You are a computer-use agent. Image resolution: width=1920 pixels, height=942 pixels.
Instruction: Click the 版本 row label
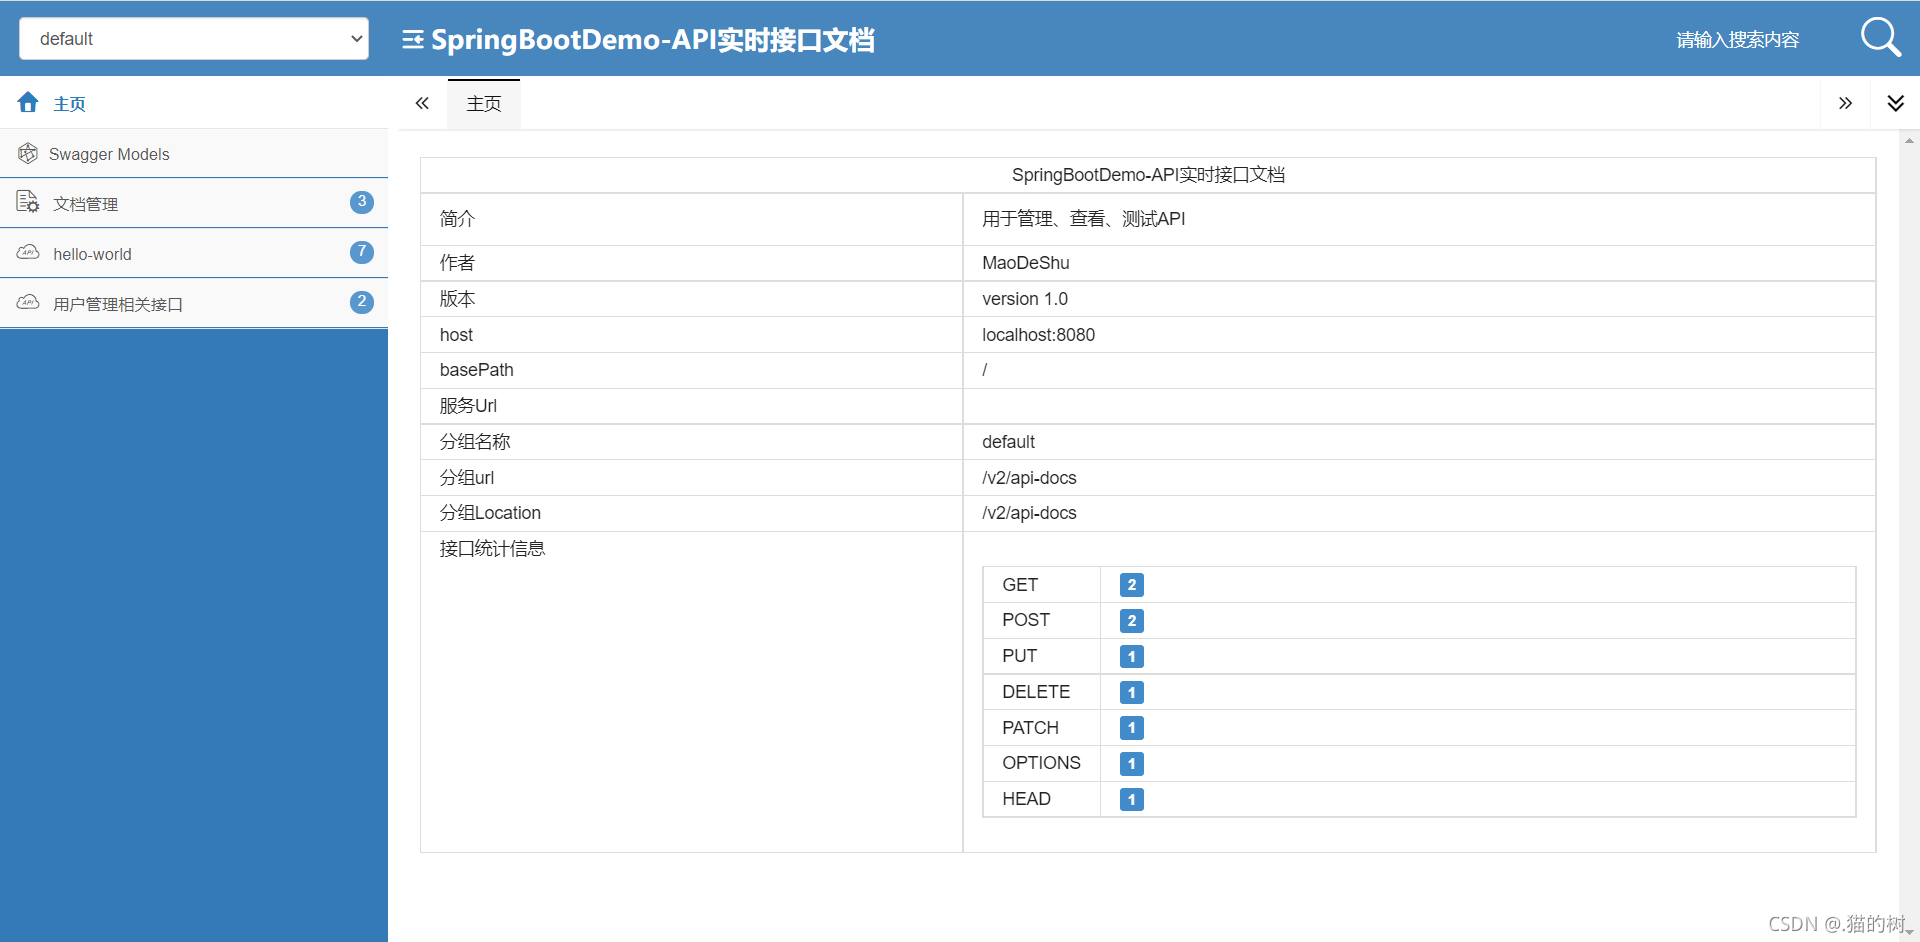457,299
